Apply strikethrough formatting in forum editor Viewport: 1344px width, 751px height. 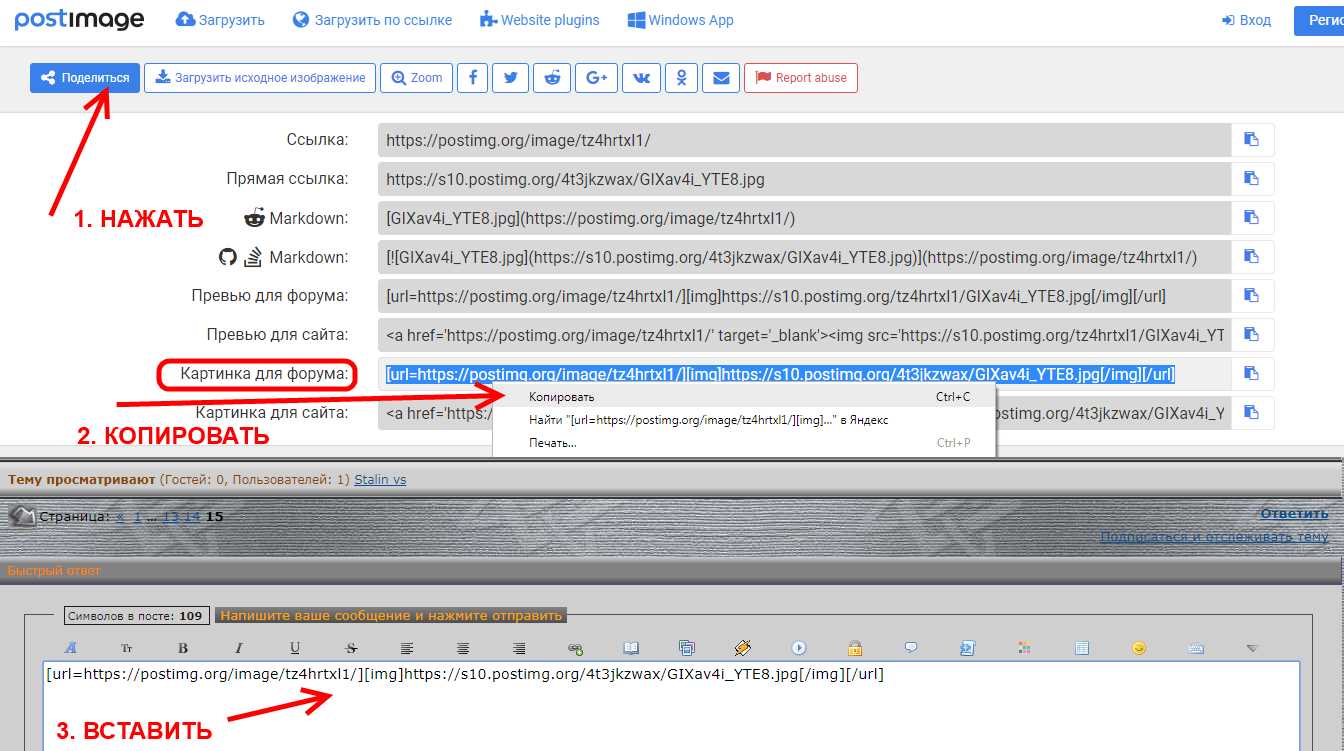coord(351,648)
